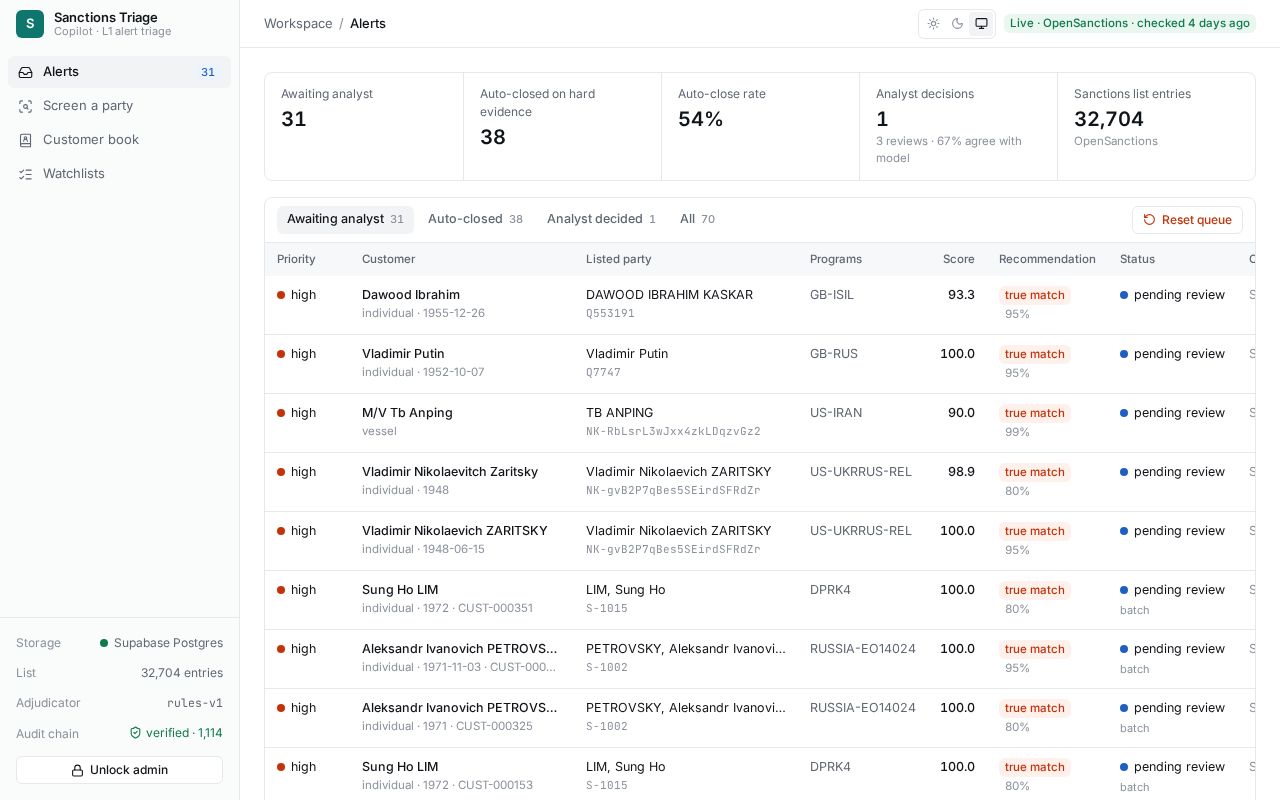Image resolution: width=1280 pixels, height=800 pixels.
Task: Open the Analyst decided tab
Action: (x=601, y=220)
